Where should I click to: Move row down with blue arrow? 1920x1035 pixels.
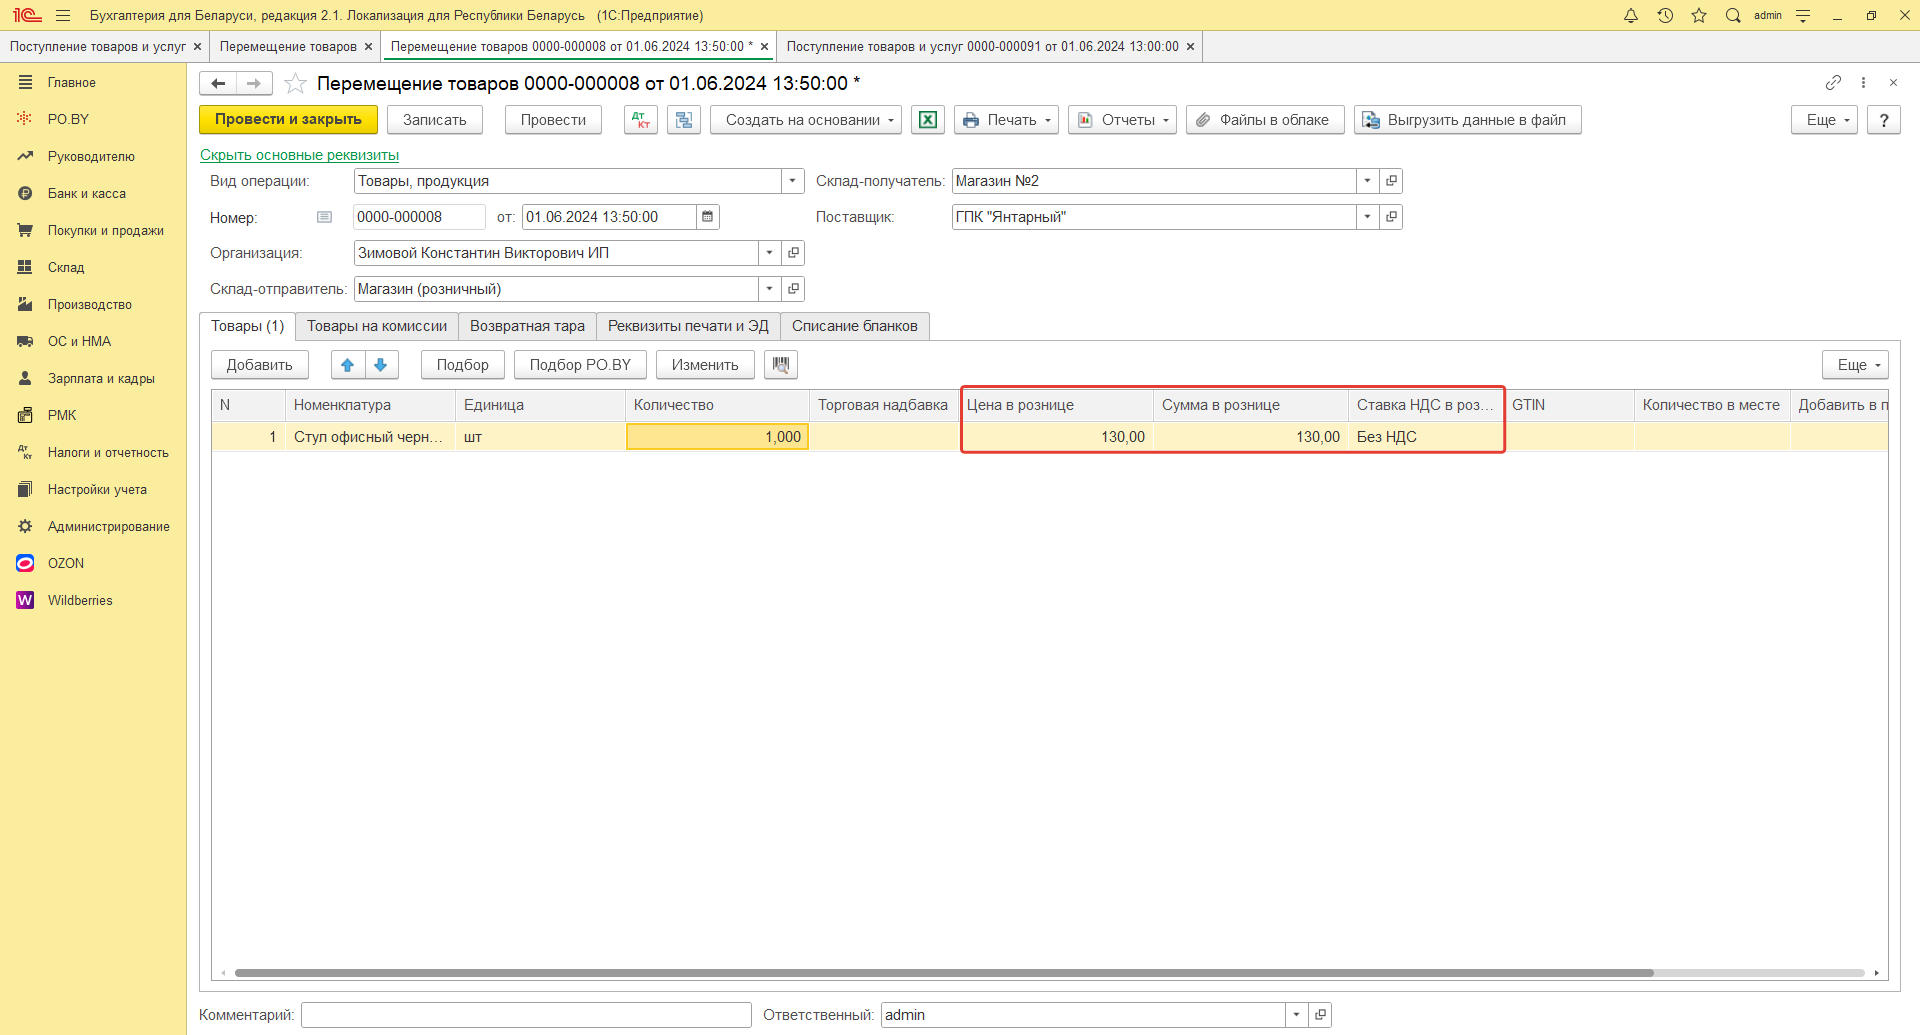tap(381, 365)
